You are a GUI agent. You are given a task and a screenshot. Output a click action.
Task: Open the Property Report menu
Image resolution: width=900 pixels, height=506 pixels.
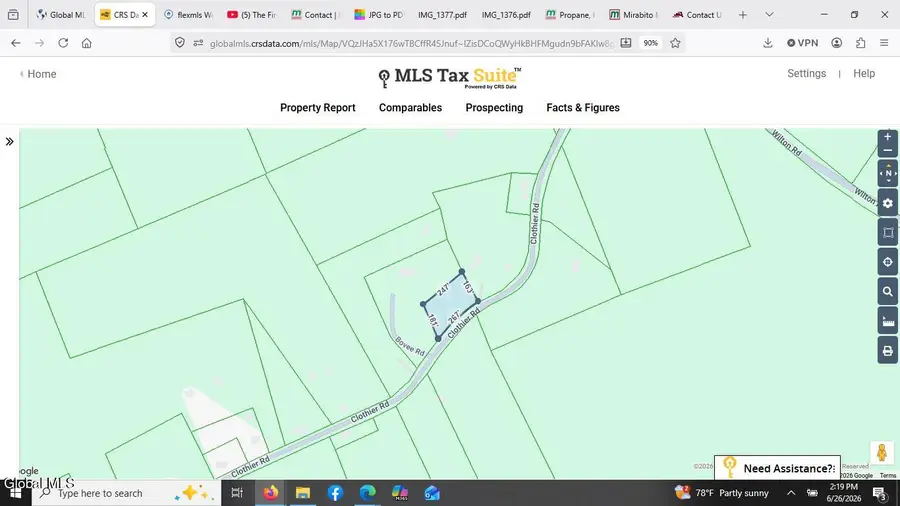tap(317, 108)
